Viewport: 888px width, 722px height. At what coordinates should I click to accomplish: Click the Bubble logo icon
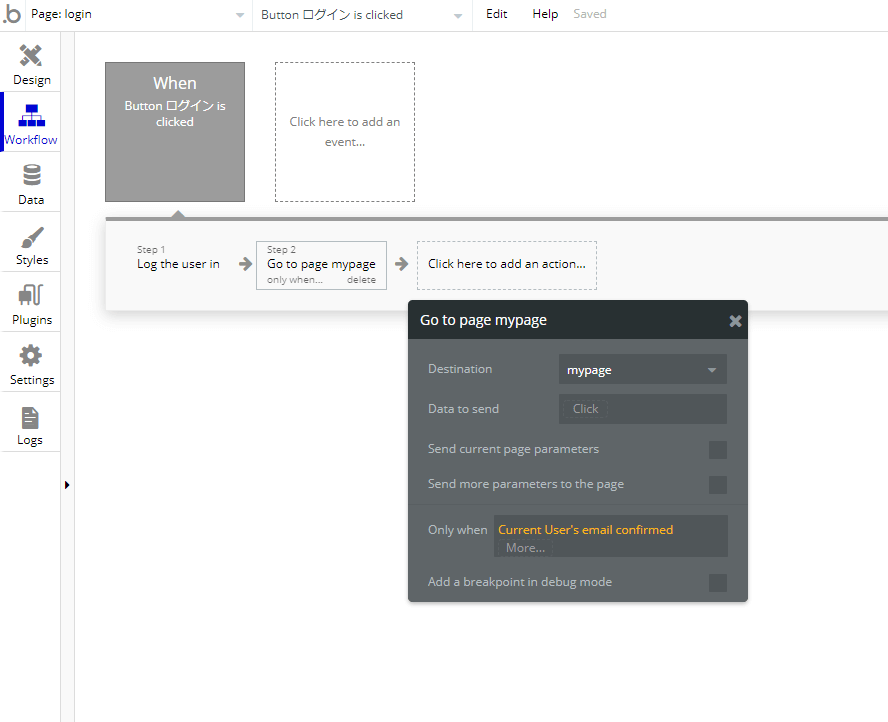(12, 14)
